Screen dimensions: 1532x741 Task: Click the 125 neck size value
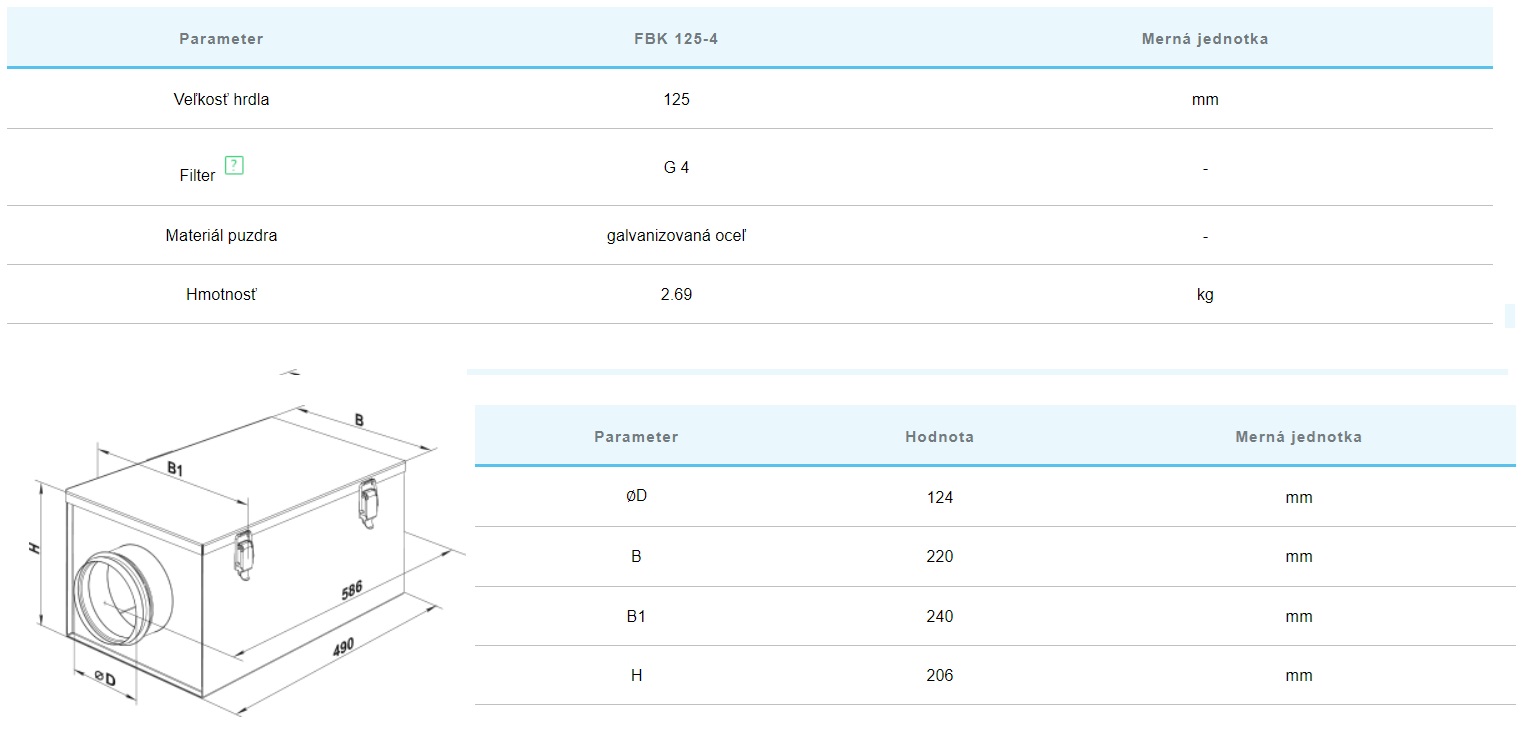pyautogui.click(x=676, y=99)
